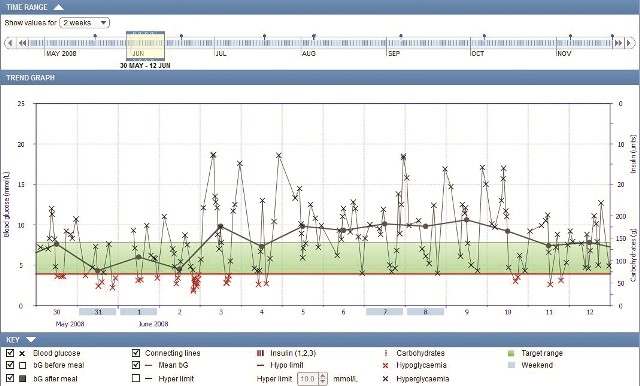The width and height of the screenshot is (640, 386).
Task: Jump to SEP on the timeline
Action: [394, 53]
